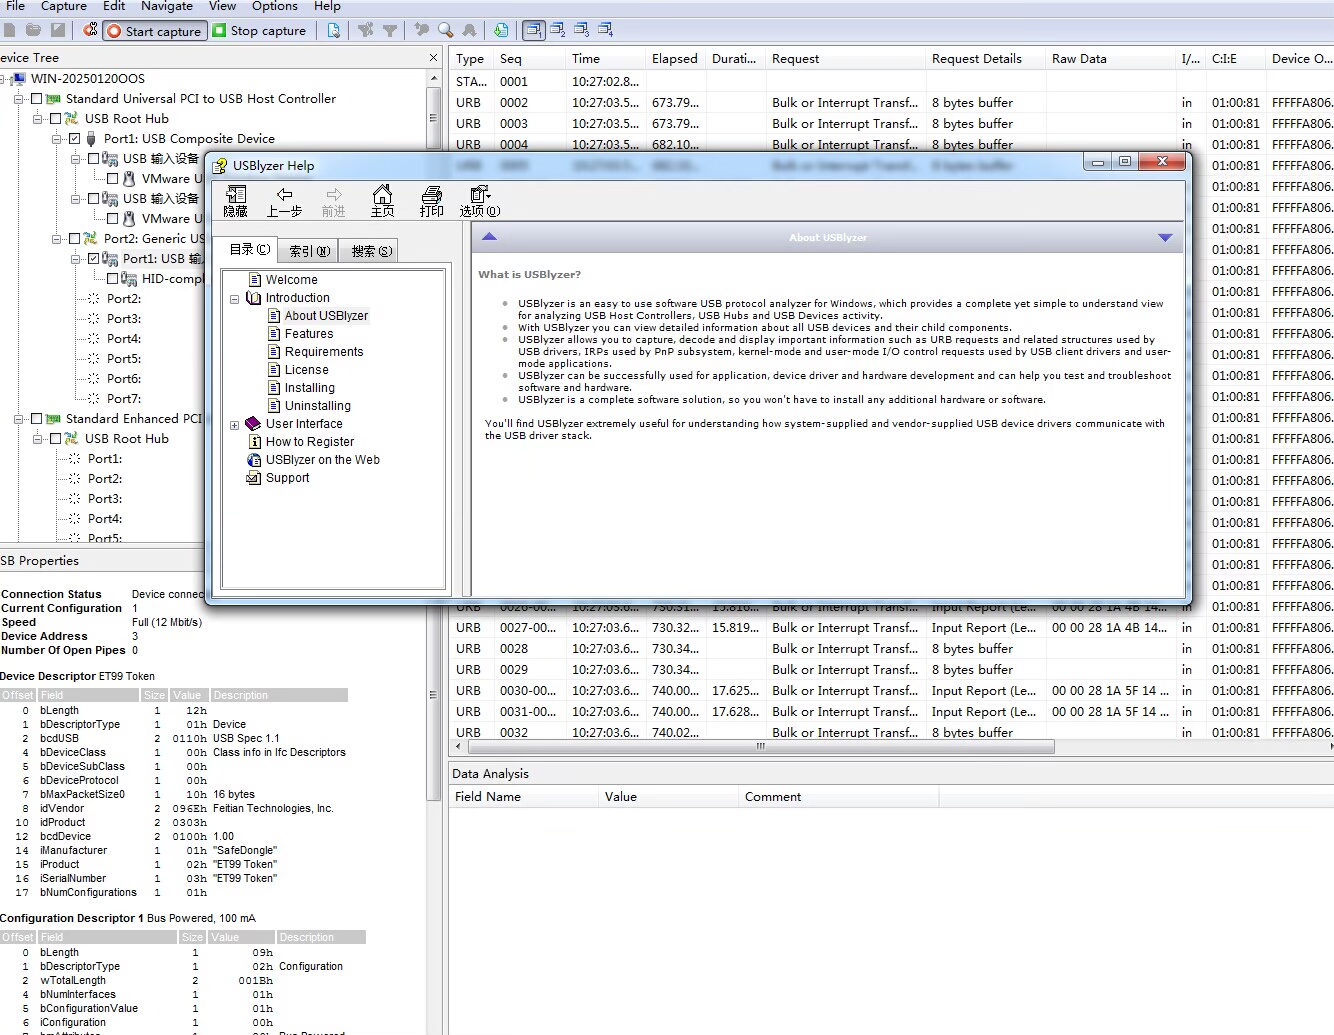Viewport: 1334px width, 1035px height.
Task: Click the USBlyzer on the Web globe icon
Action: [254, 460]
